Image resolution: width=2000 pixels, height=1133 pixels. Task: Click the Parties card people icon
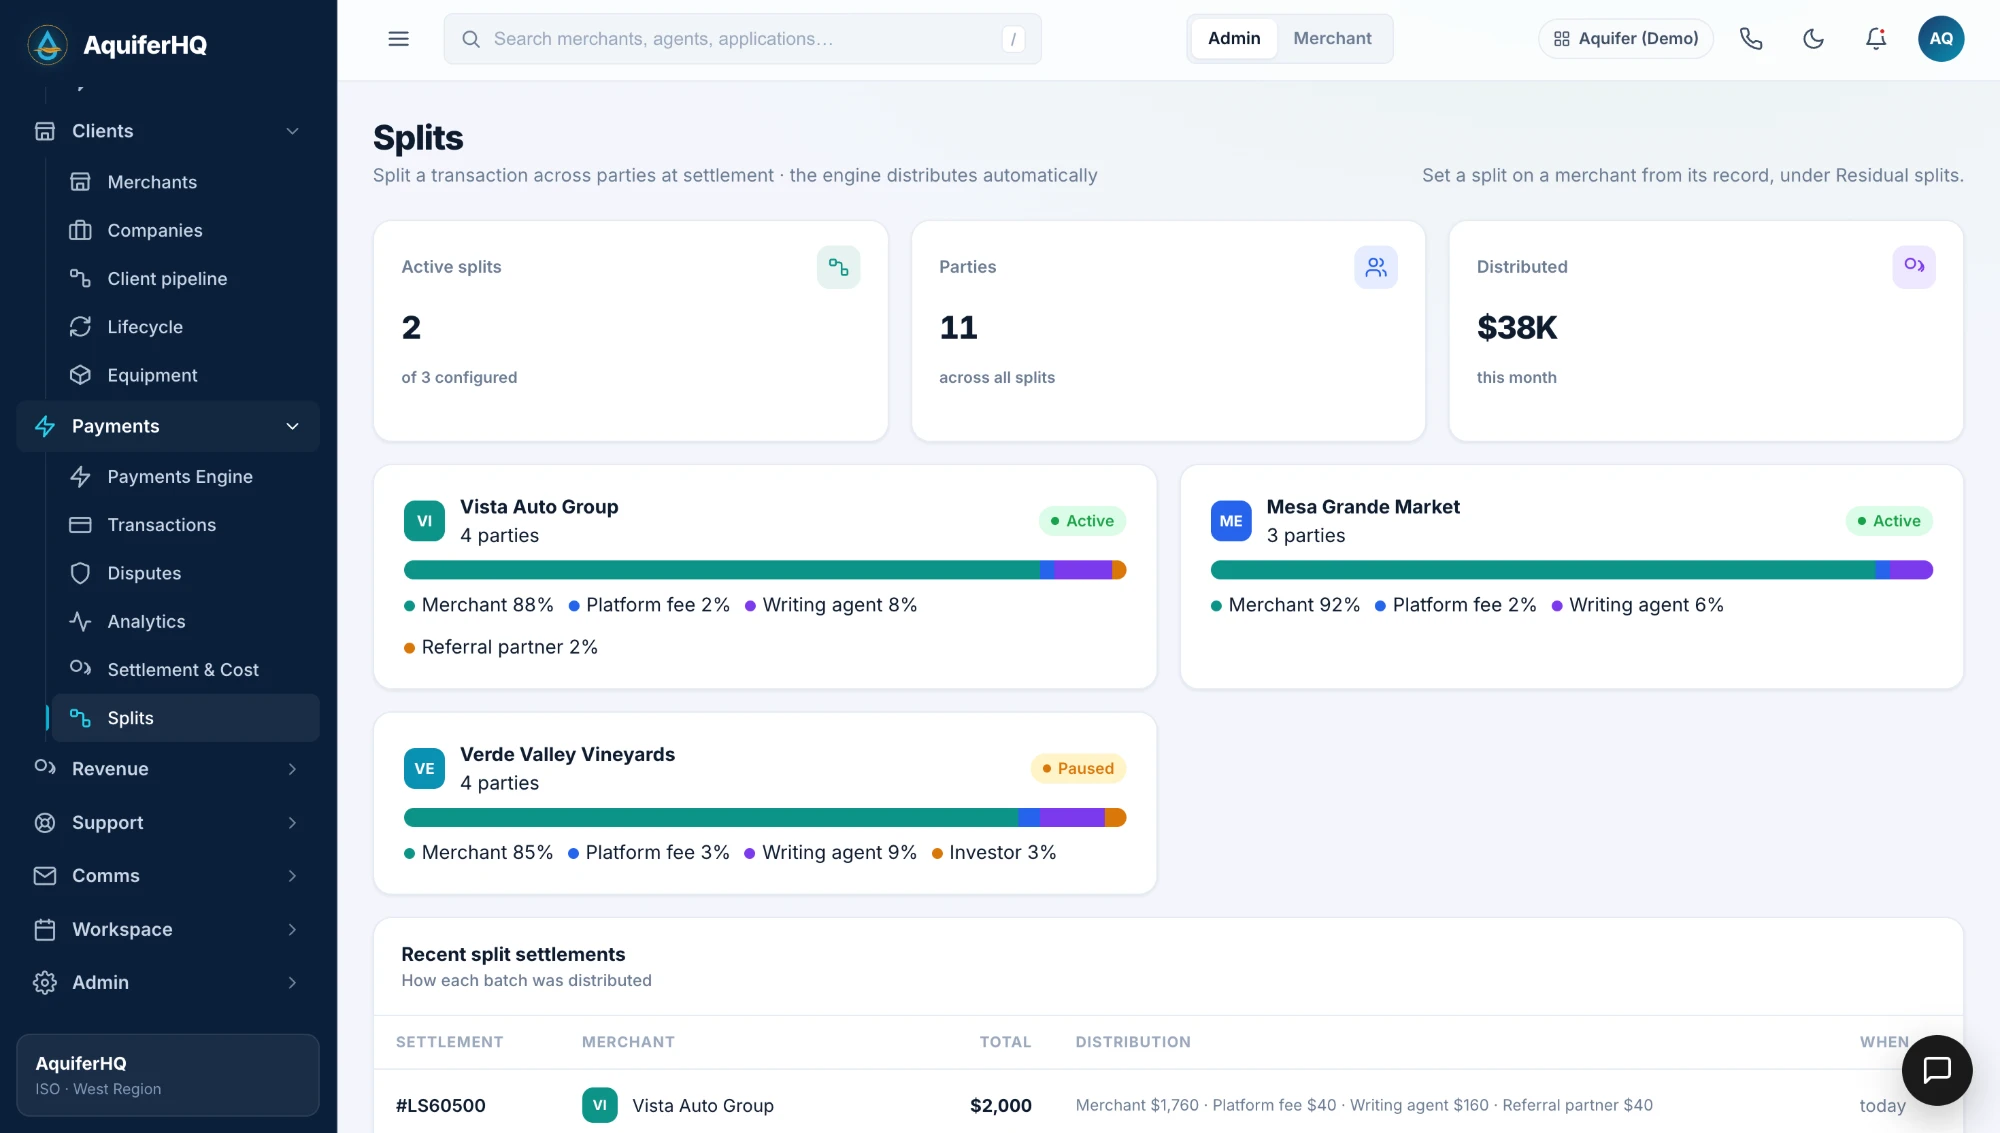(x=1376, y=267)
